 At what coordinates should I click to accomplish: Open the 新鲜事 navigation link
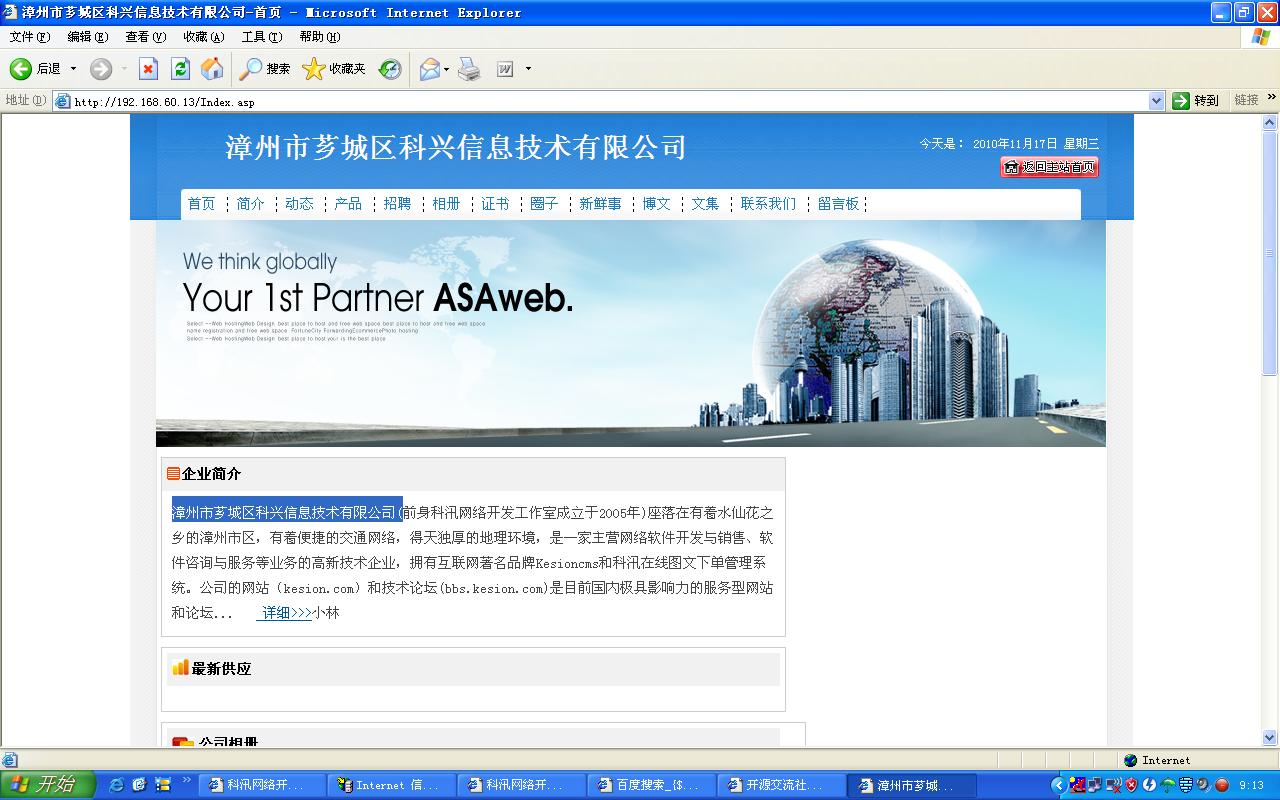(600, 204)
